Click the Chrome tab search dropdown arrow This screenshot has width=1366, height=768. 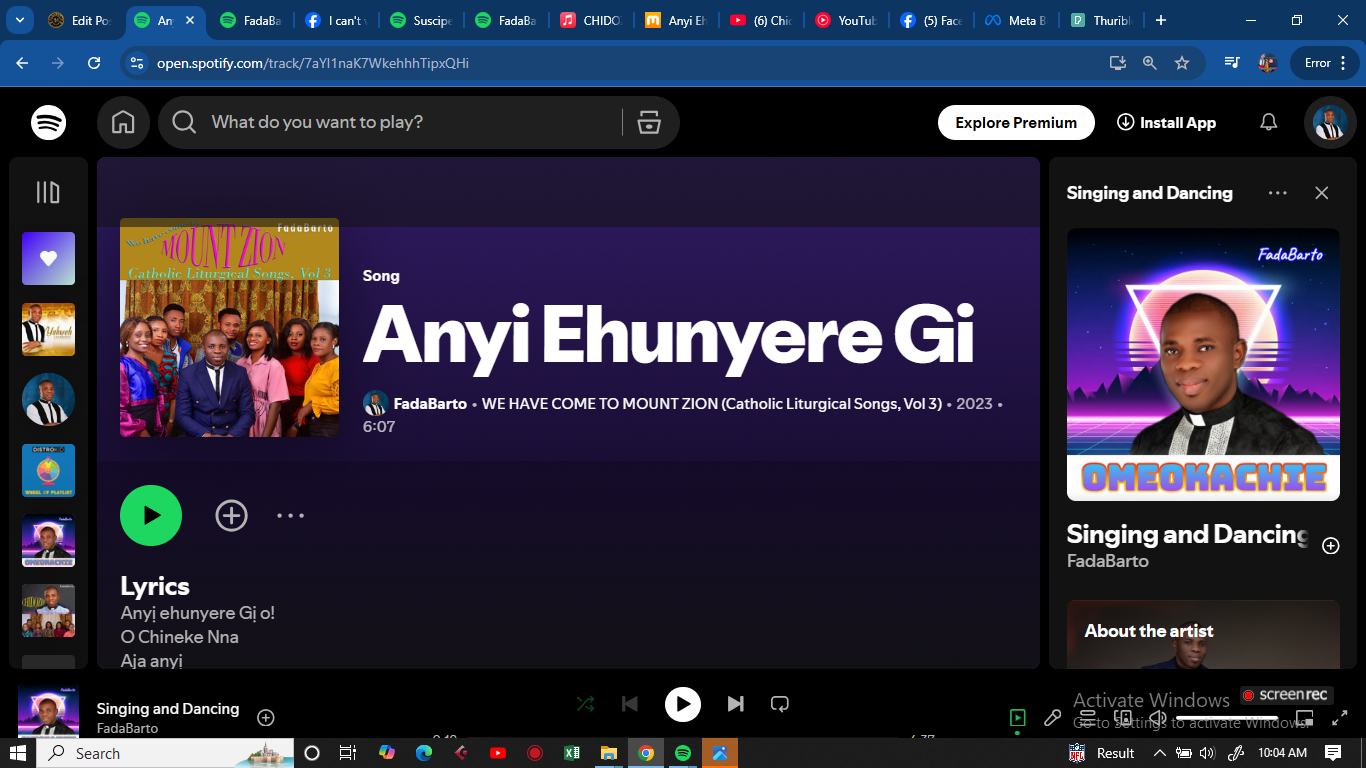[x=20, y=20]
